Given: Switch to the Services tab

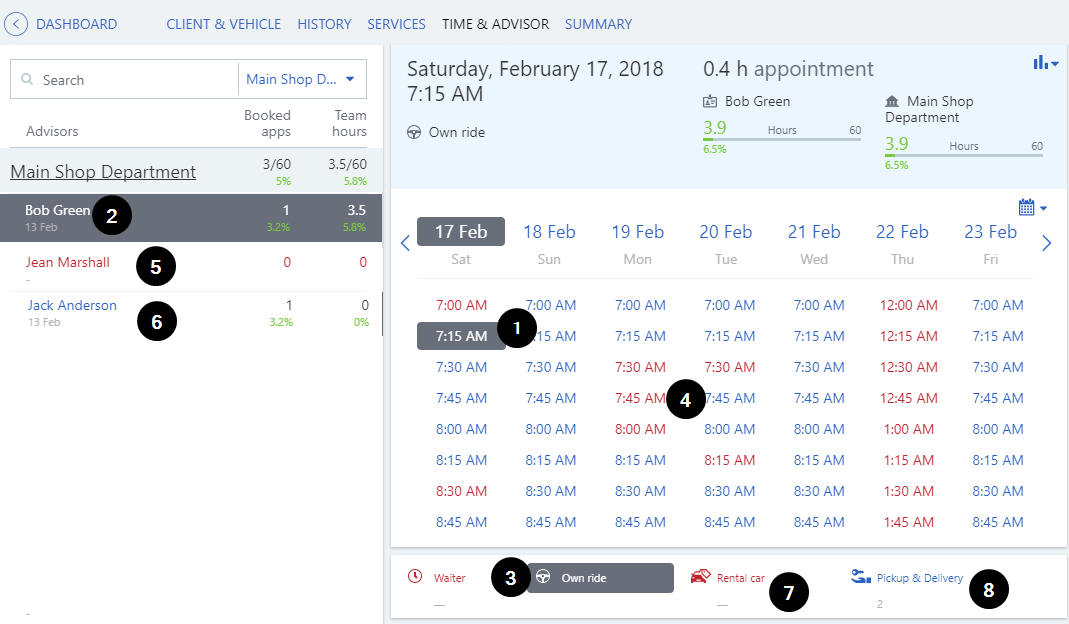Looking at the screenshot, I should [396, 24].
